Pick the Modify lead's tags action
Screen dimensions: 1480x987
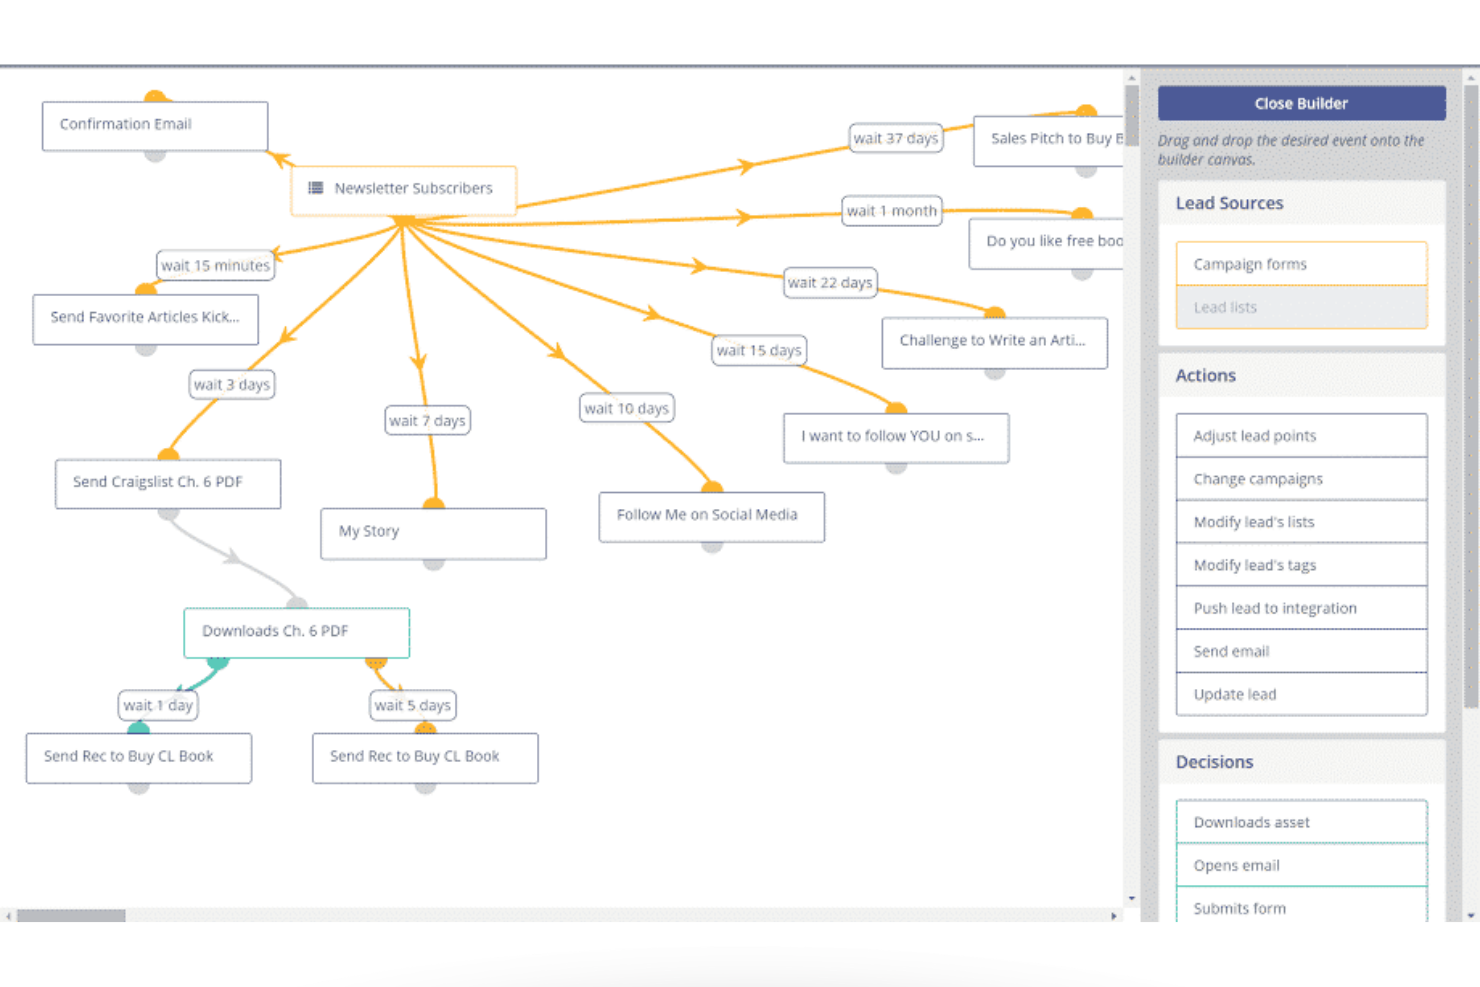[x=1301, y=565]
